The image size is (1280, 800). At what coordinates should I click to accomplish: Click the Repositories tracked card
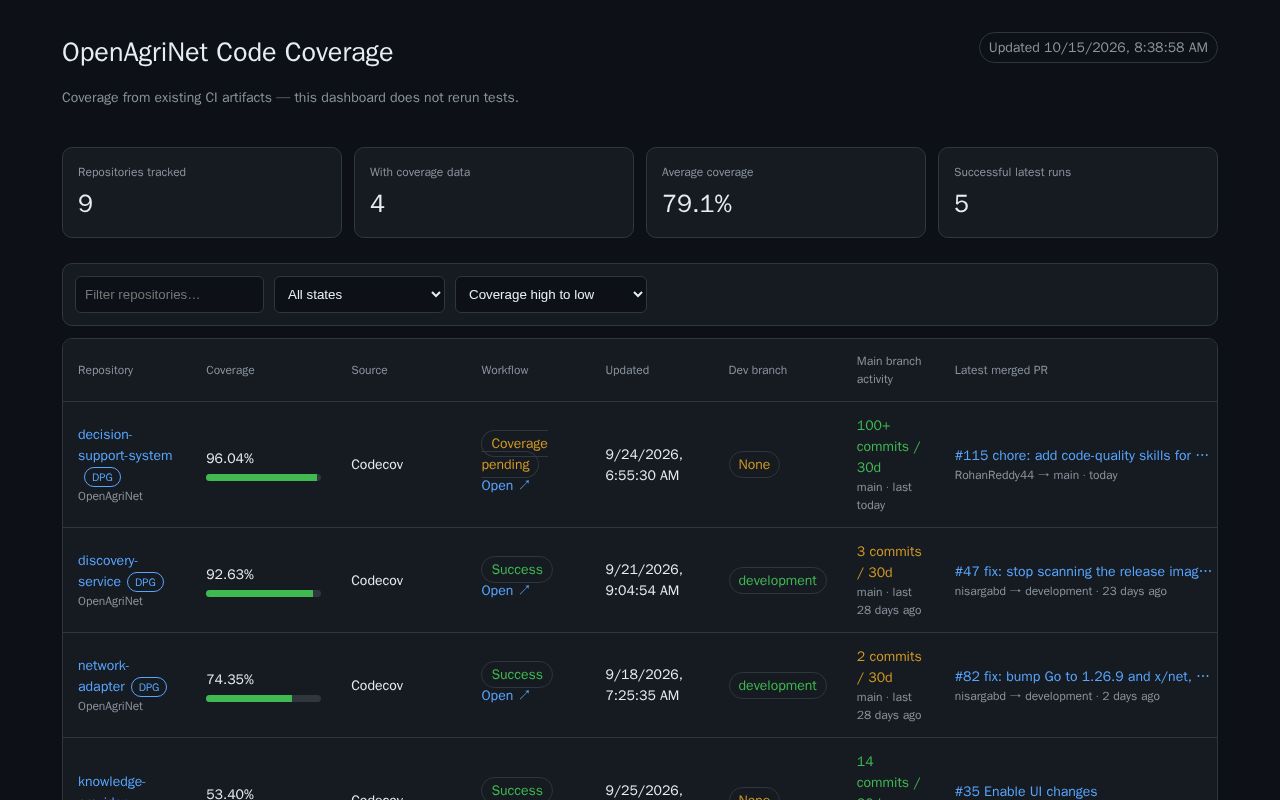(x=202, y=192)
